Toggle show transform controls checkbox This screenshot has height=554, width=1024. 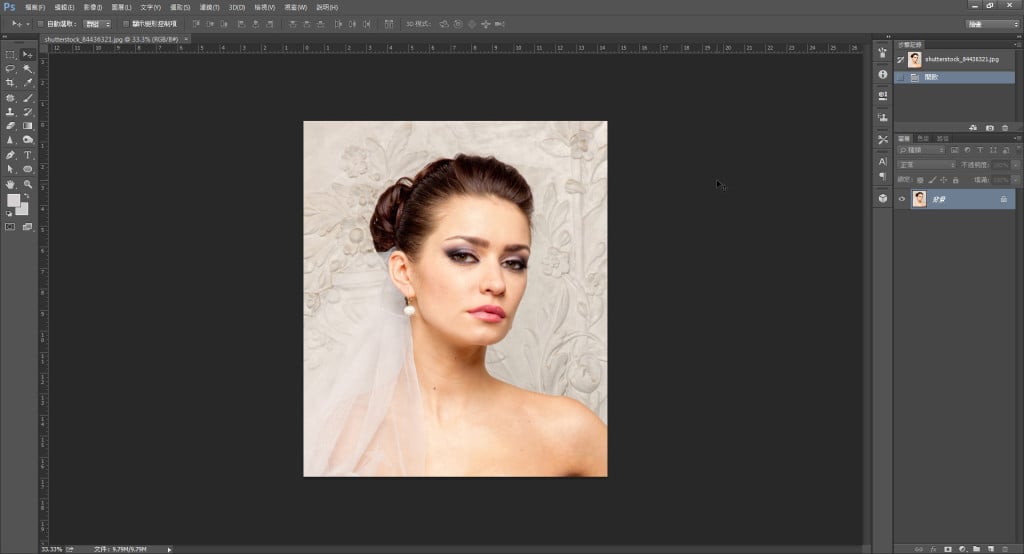tap(125, 23)
